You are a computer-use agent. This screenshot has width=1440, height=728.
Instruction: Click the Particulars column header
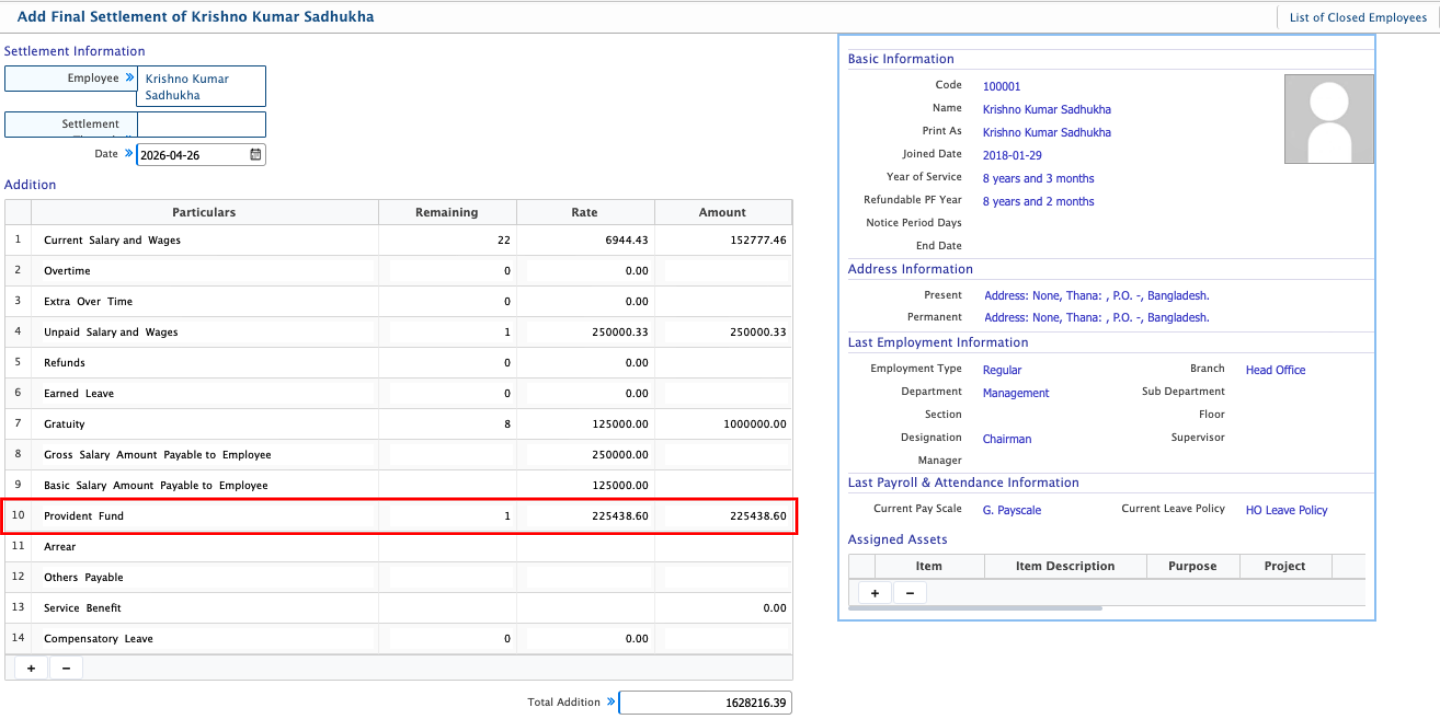click(204, 212)
